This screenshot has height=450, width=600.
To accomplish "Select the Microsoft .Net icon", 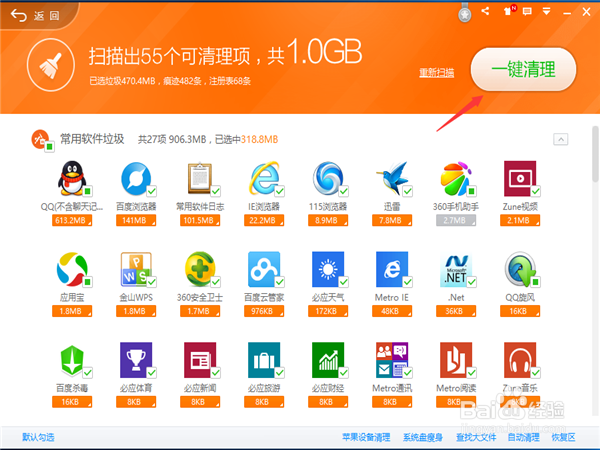I will (456, 269).
